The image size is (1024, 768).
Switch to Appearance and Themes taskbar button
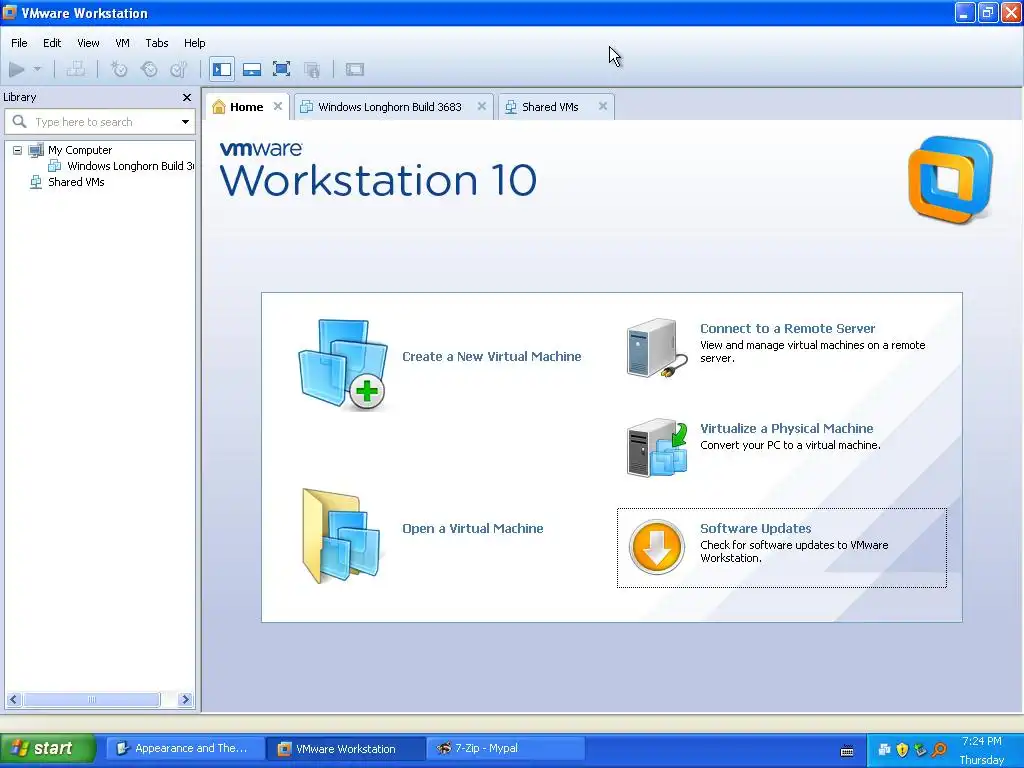(185, 748)
